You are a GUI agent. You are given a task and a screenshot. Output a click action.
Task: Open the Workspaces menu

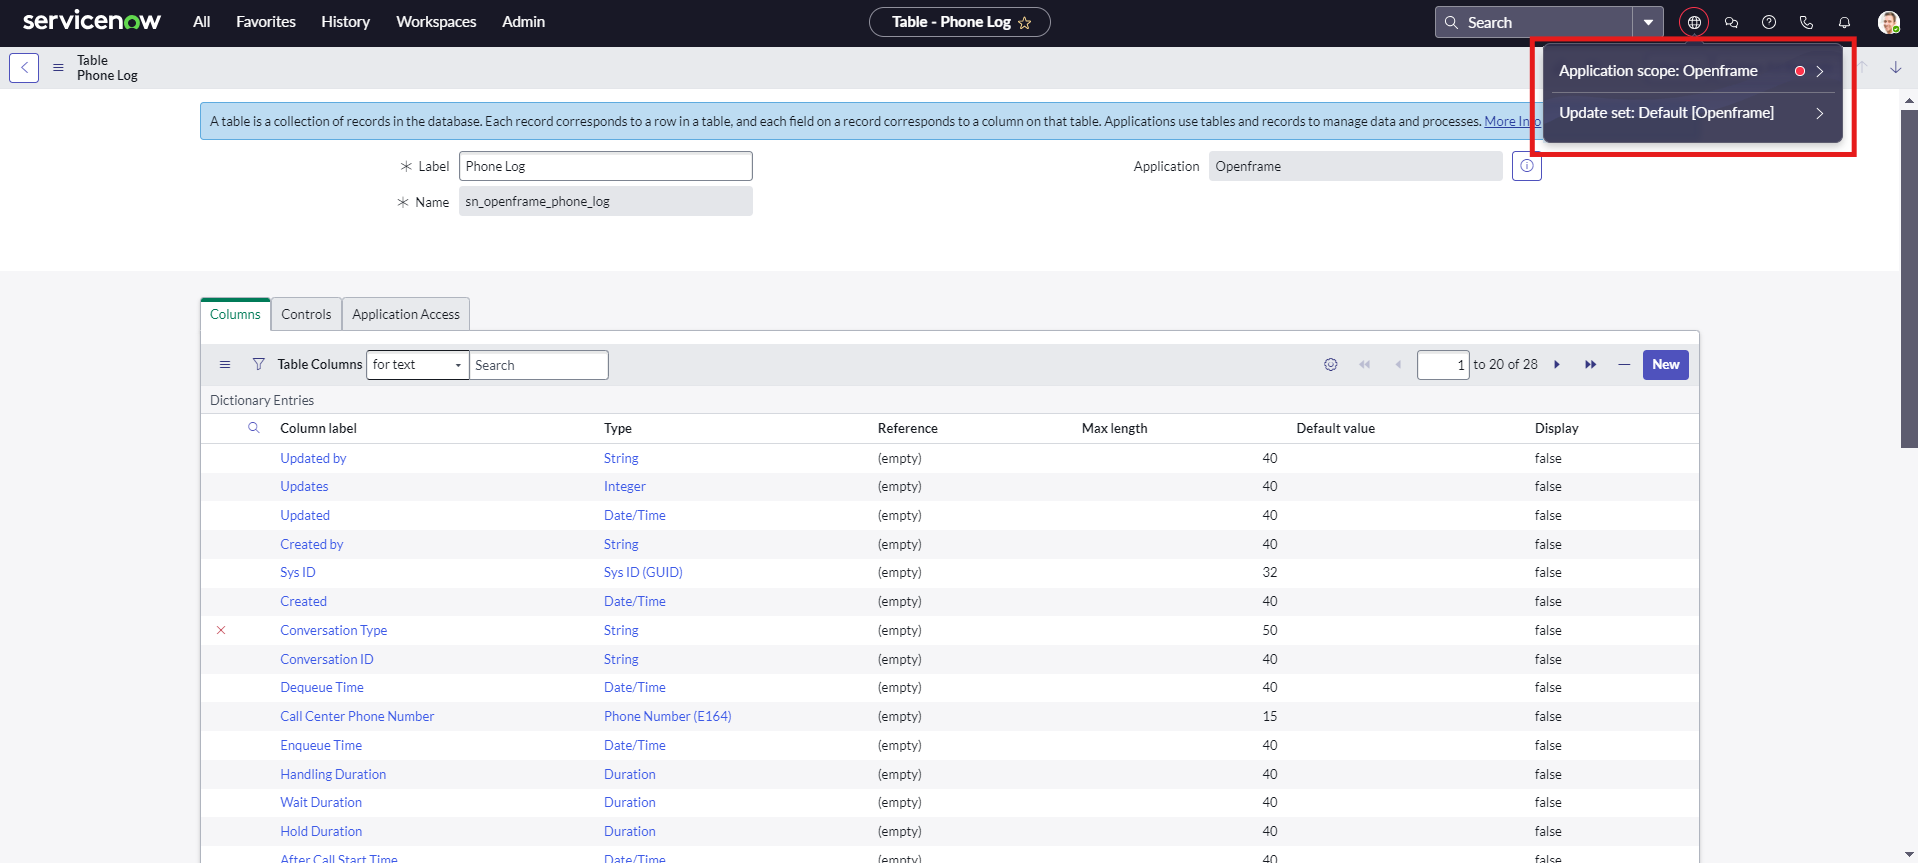[x=436, y=22]
